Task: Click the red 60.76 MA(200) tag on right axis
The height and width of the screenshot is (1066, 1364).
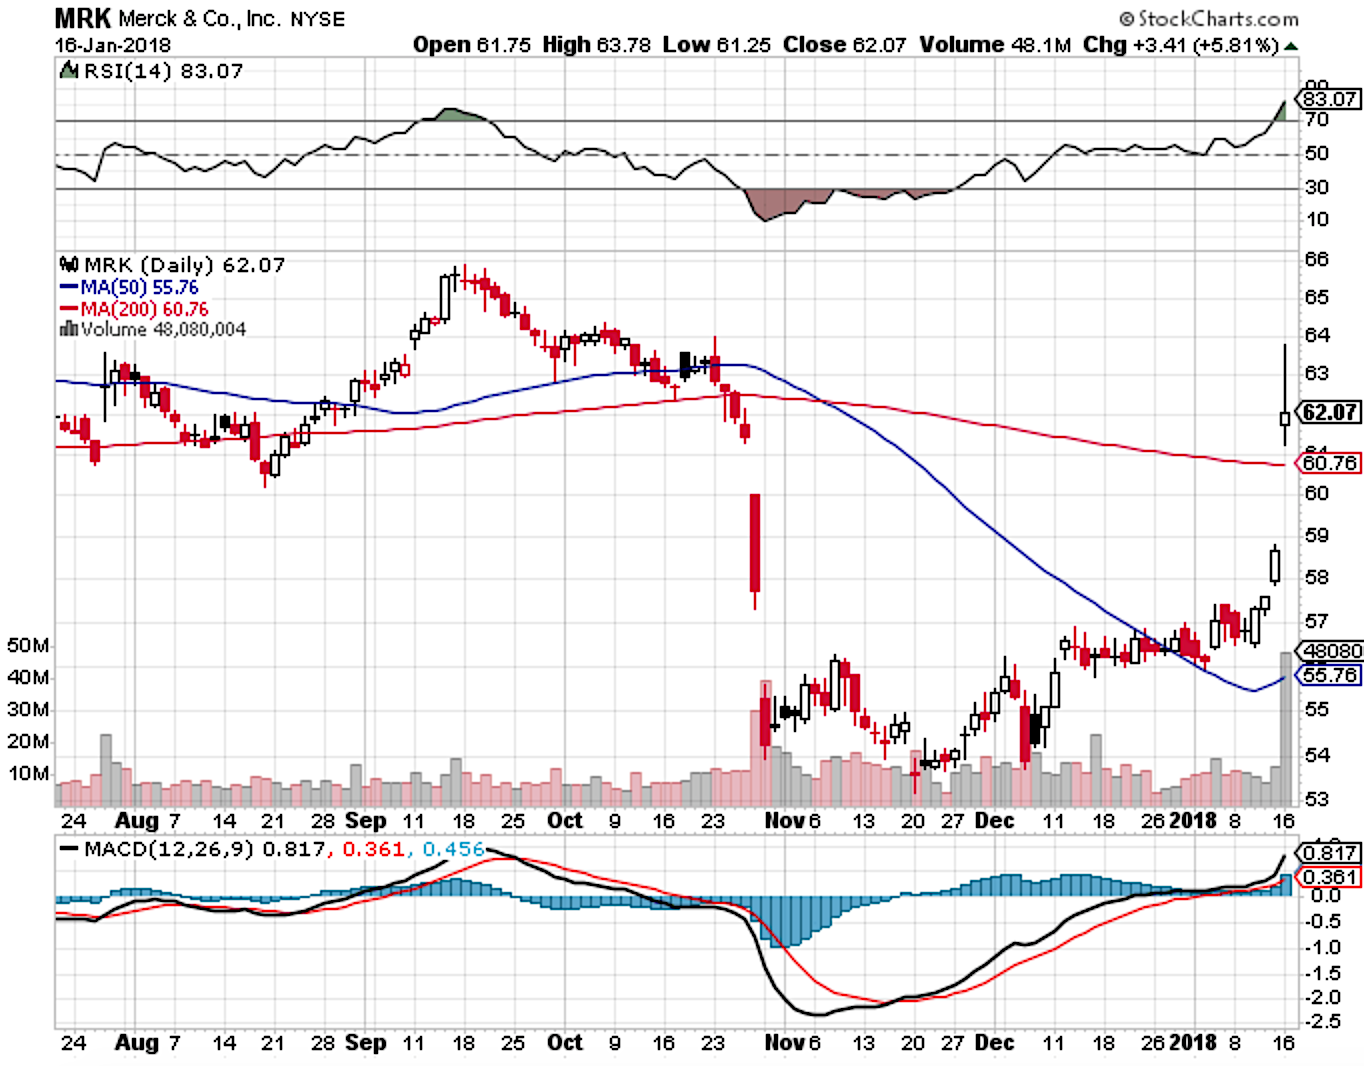Action: 1329,463
